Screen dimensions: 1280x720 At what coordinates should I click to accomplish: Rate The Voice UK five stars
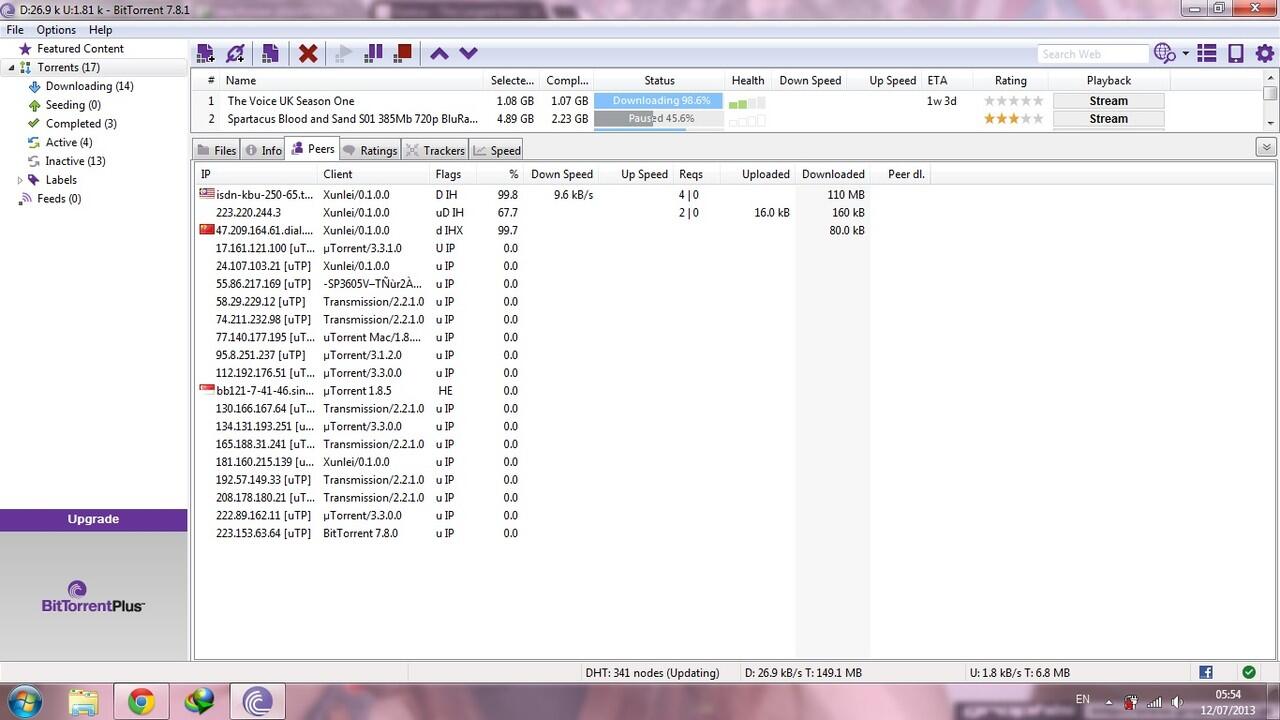click(1037, 101)
